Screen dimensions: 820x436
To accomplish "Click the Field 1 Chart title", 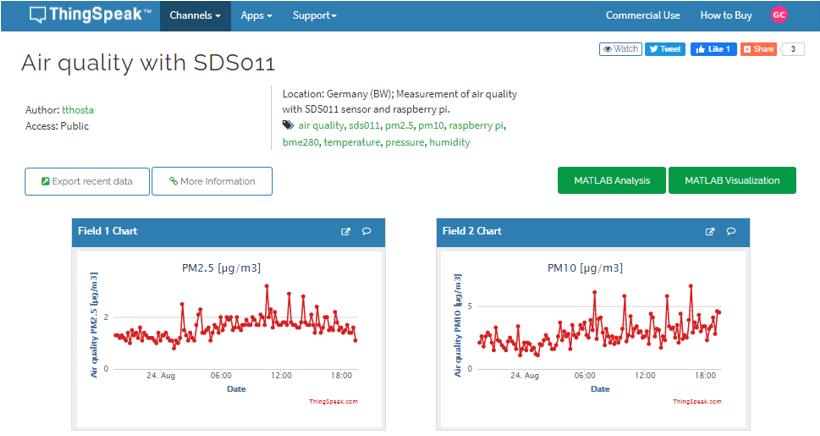I will tap(107, 231).
